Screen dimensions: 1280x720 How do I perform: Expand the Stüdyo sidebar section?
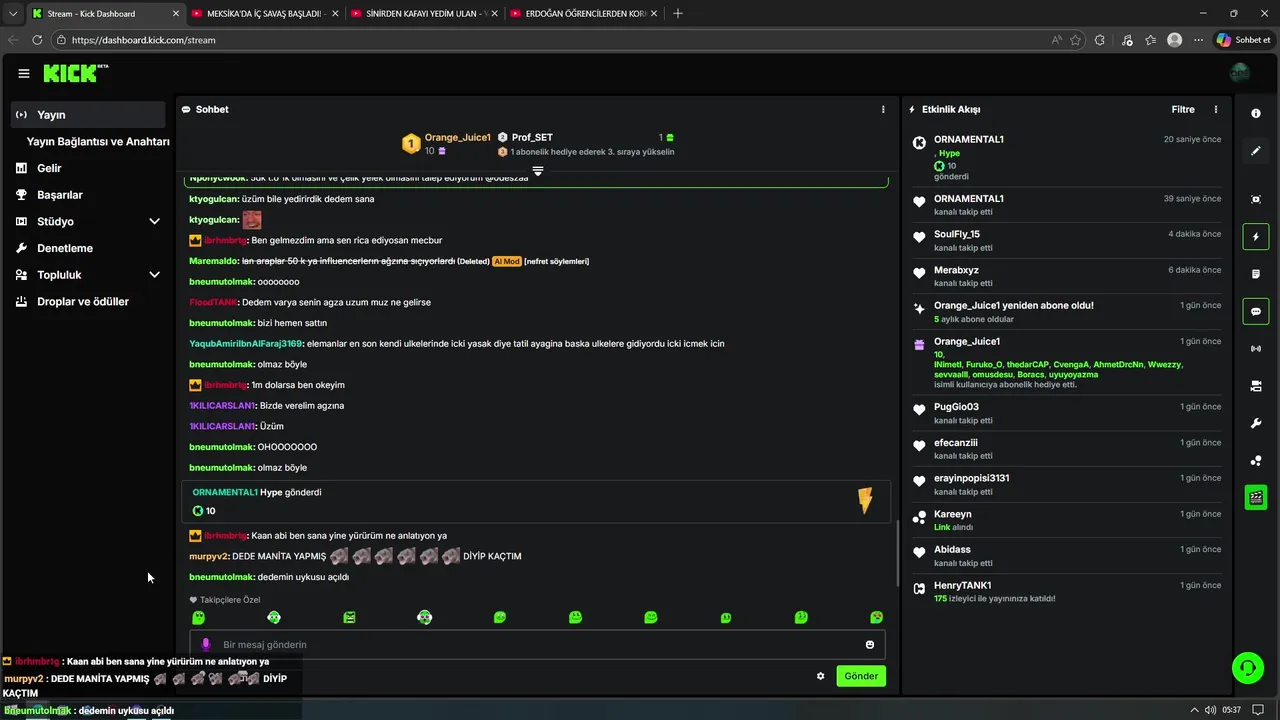click(154, 221)
